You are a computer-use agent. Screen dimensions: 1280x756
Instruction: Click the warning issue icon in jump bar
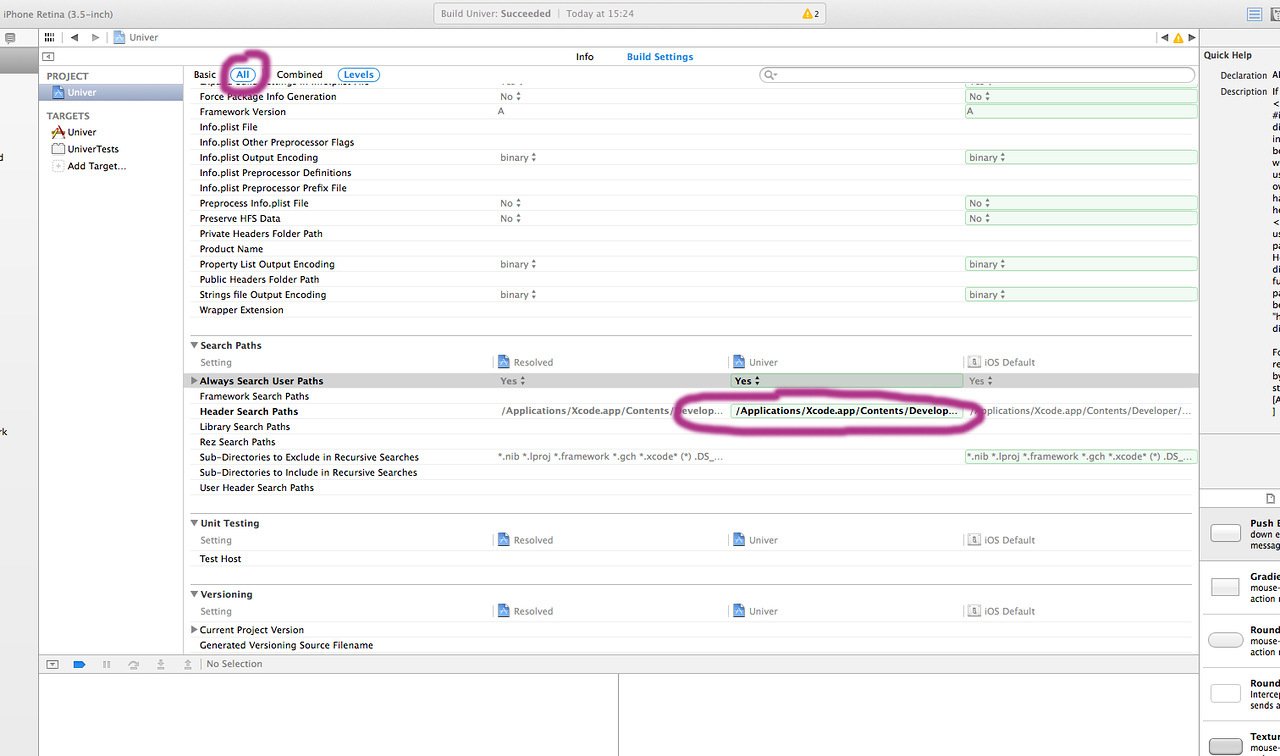(x=1178, y=37)
